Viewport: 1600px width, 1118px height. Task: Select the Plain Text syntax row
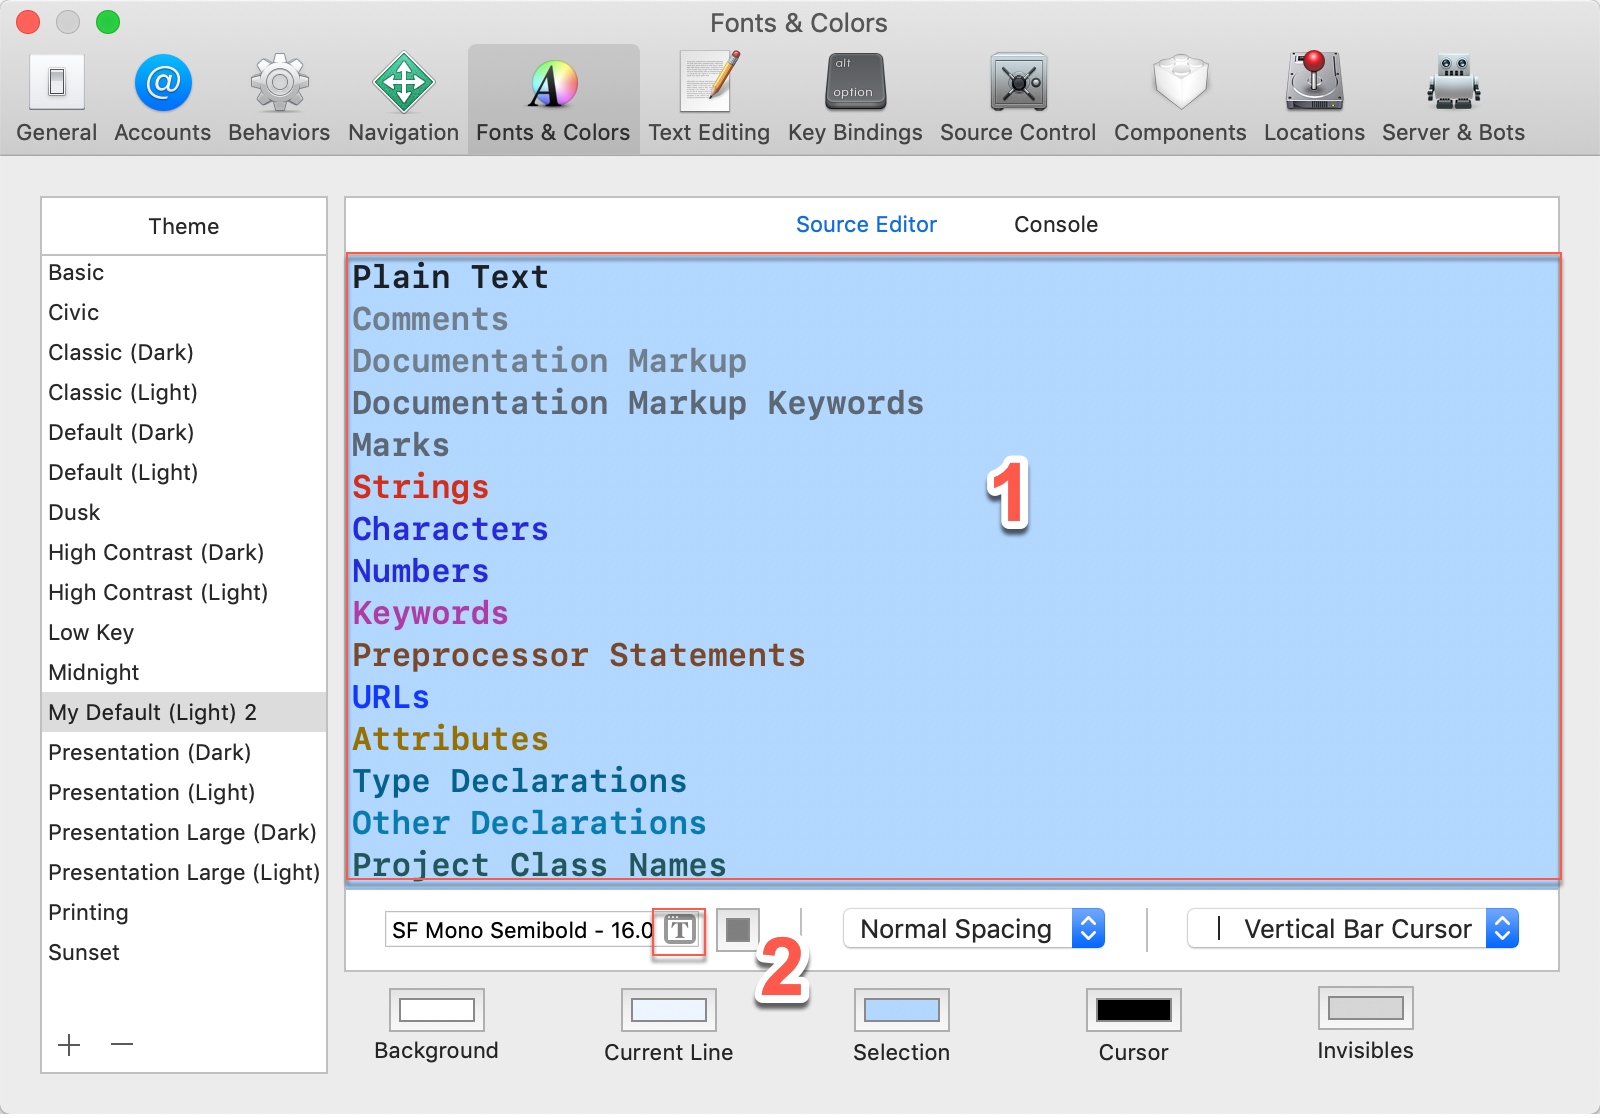click(953, 277)
